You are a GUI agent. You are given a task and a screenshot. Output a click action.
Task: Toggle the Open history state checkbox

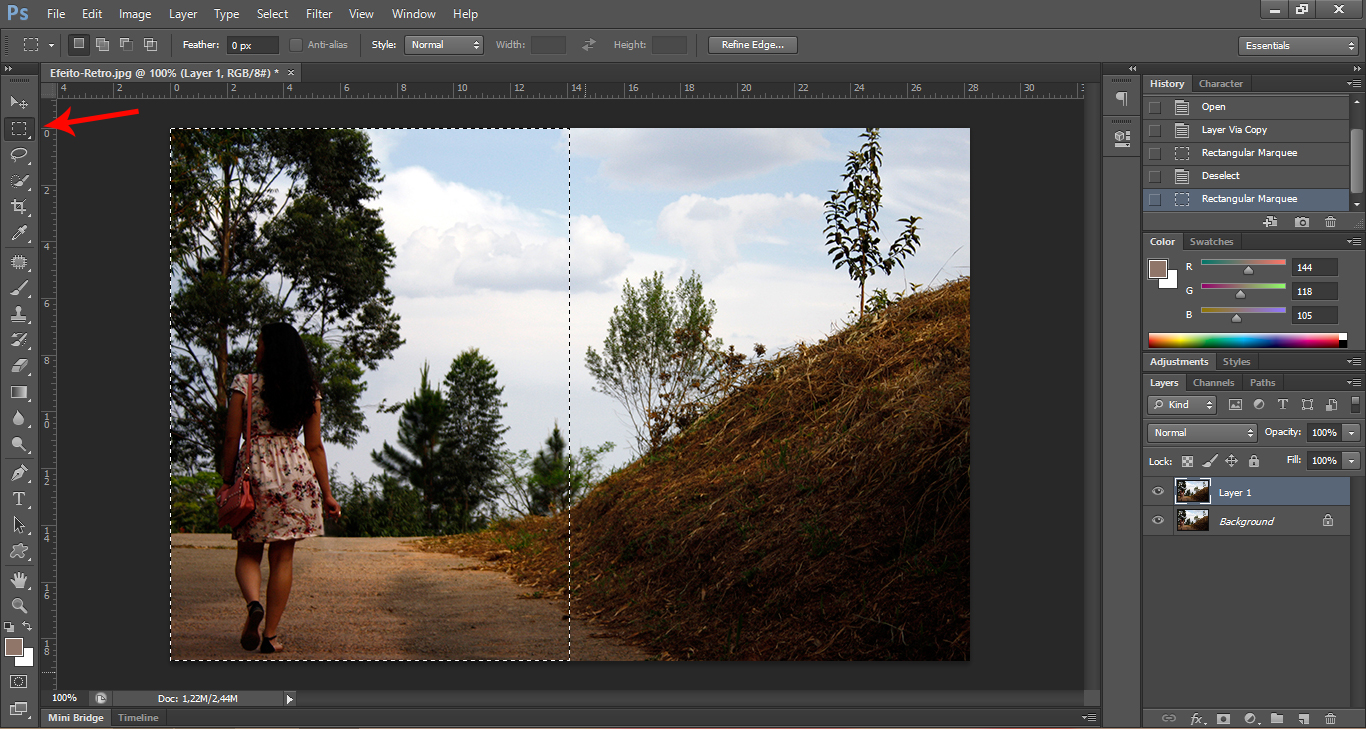click(x=1155, y=107)
